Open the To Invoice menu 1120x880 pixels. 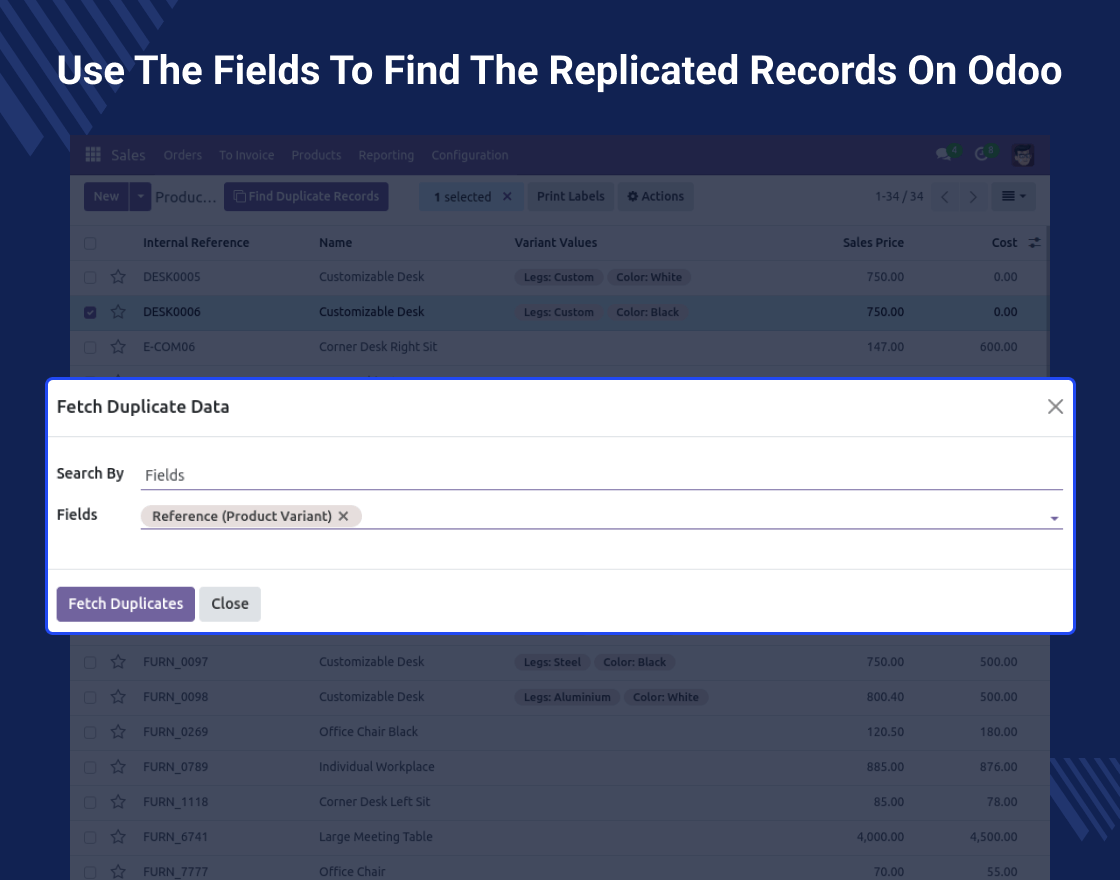tap(246, 155)
